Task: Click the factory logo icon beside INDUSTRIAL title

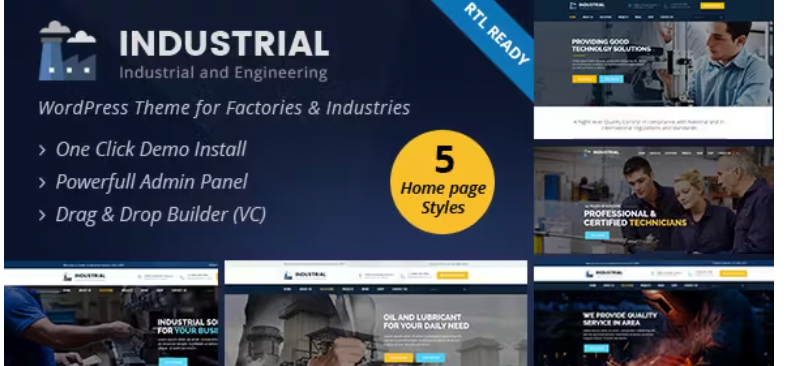Action: pos(67,51)
